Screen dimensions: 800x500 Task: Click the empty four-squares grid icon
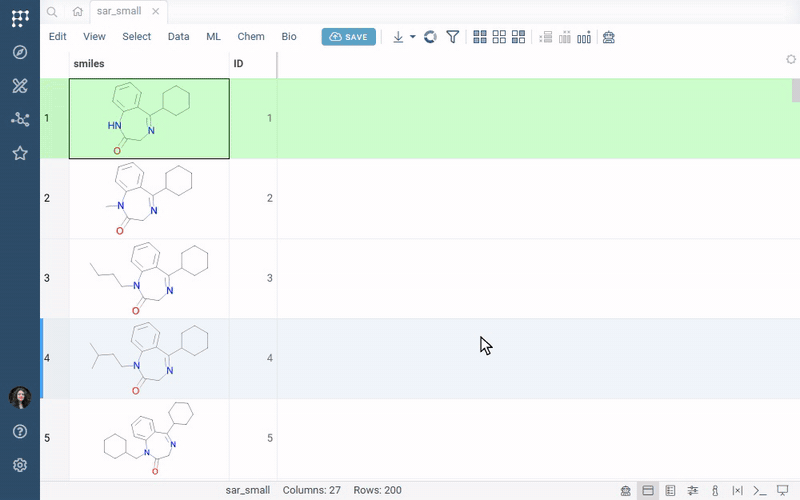pos(499,37)
